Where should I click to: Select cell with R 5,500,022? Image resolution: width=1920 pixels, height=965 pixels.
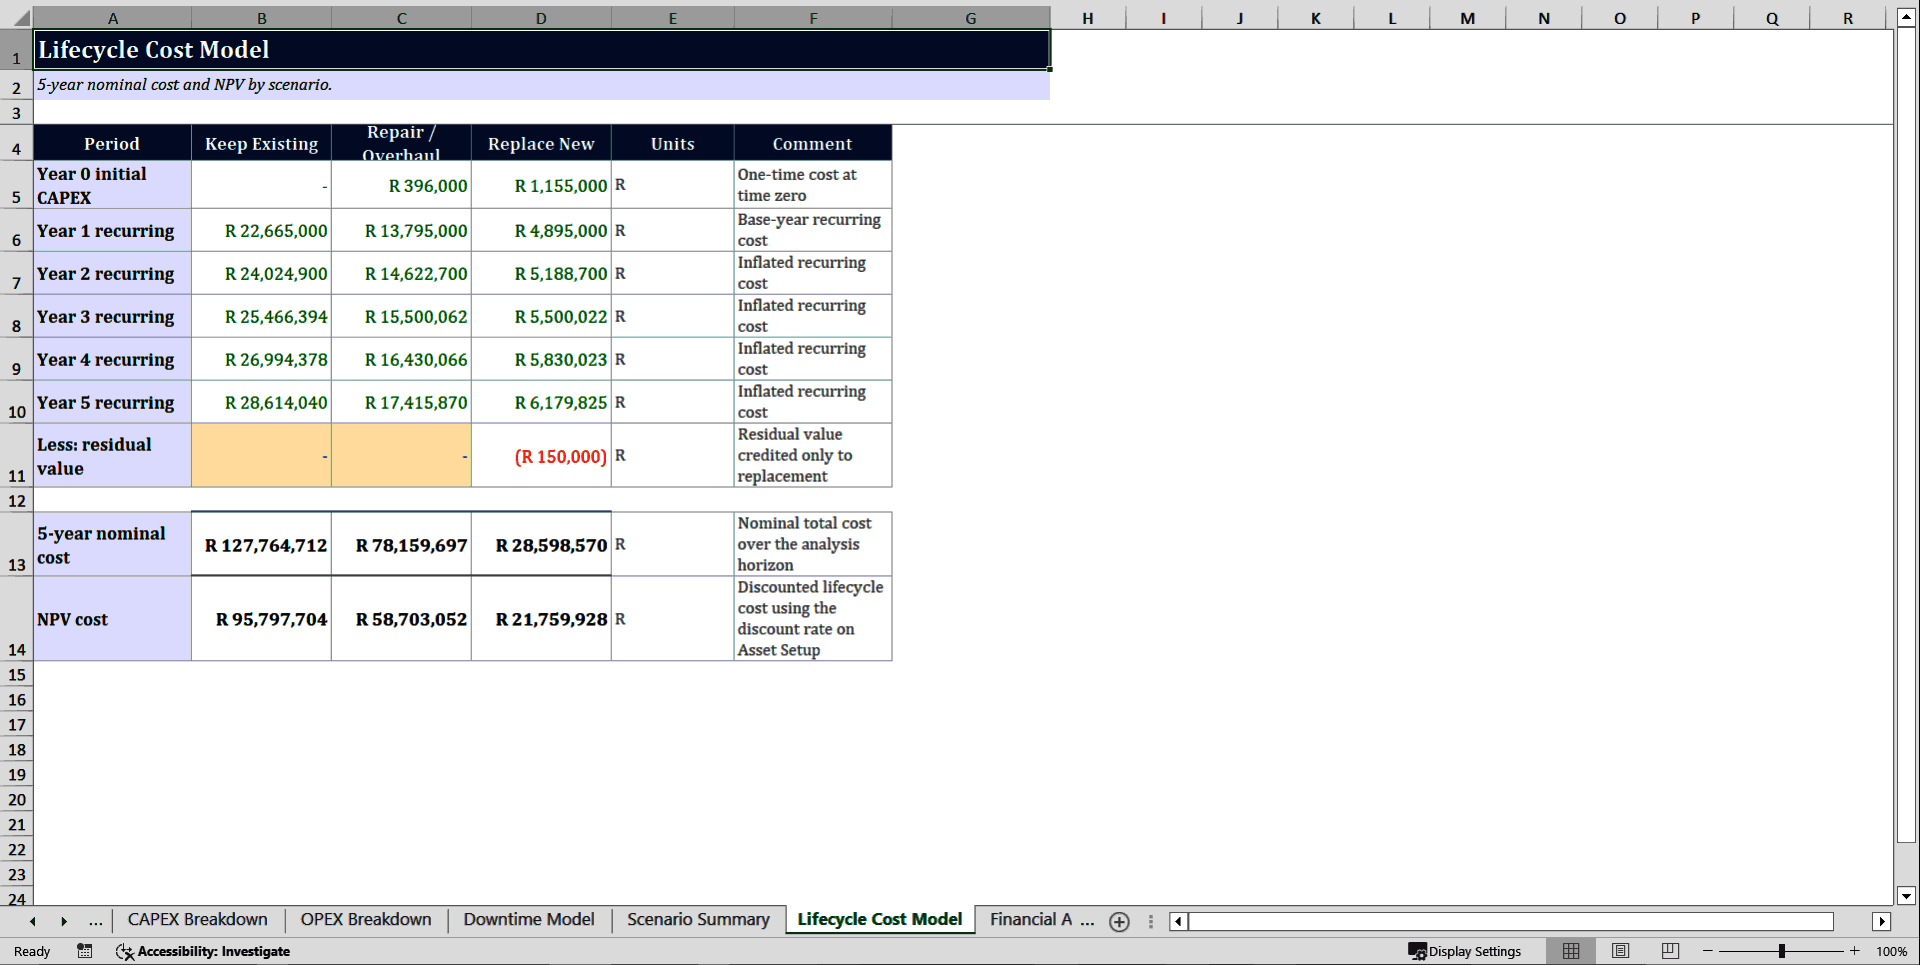coord(541,316)
